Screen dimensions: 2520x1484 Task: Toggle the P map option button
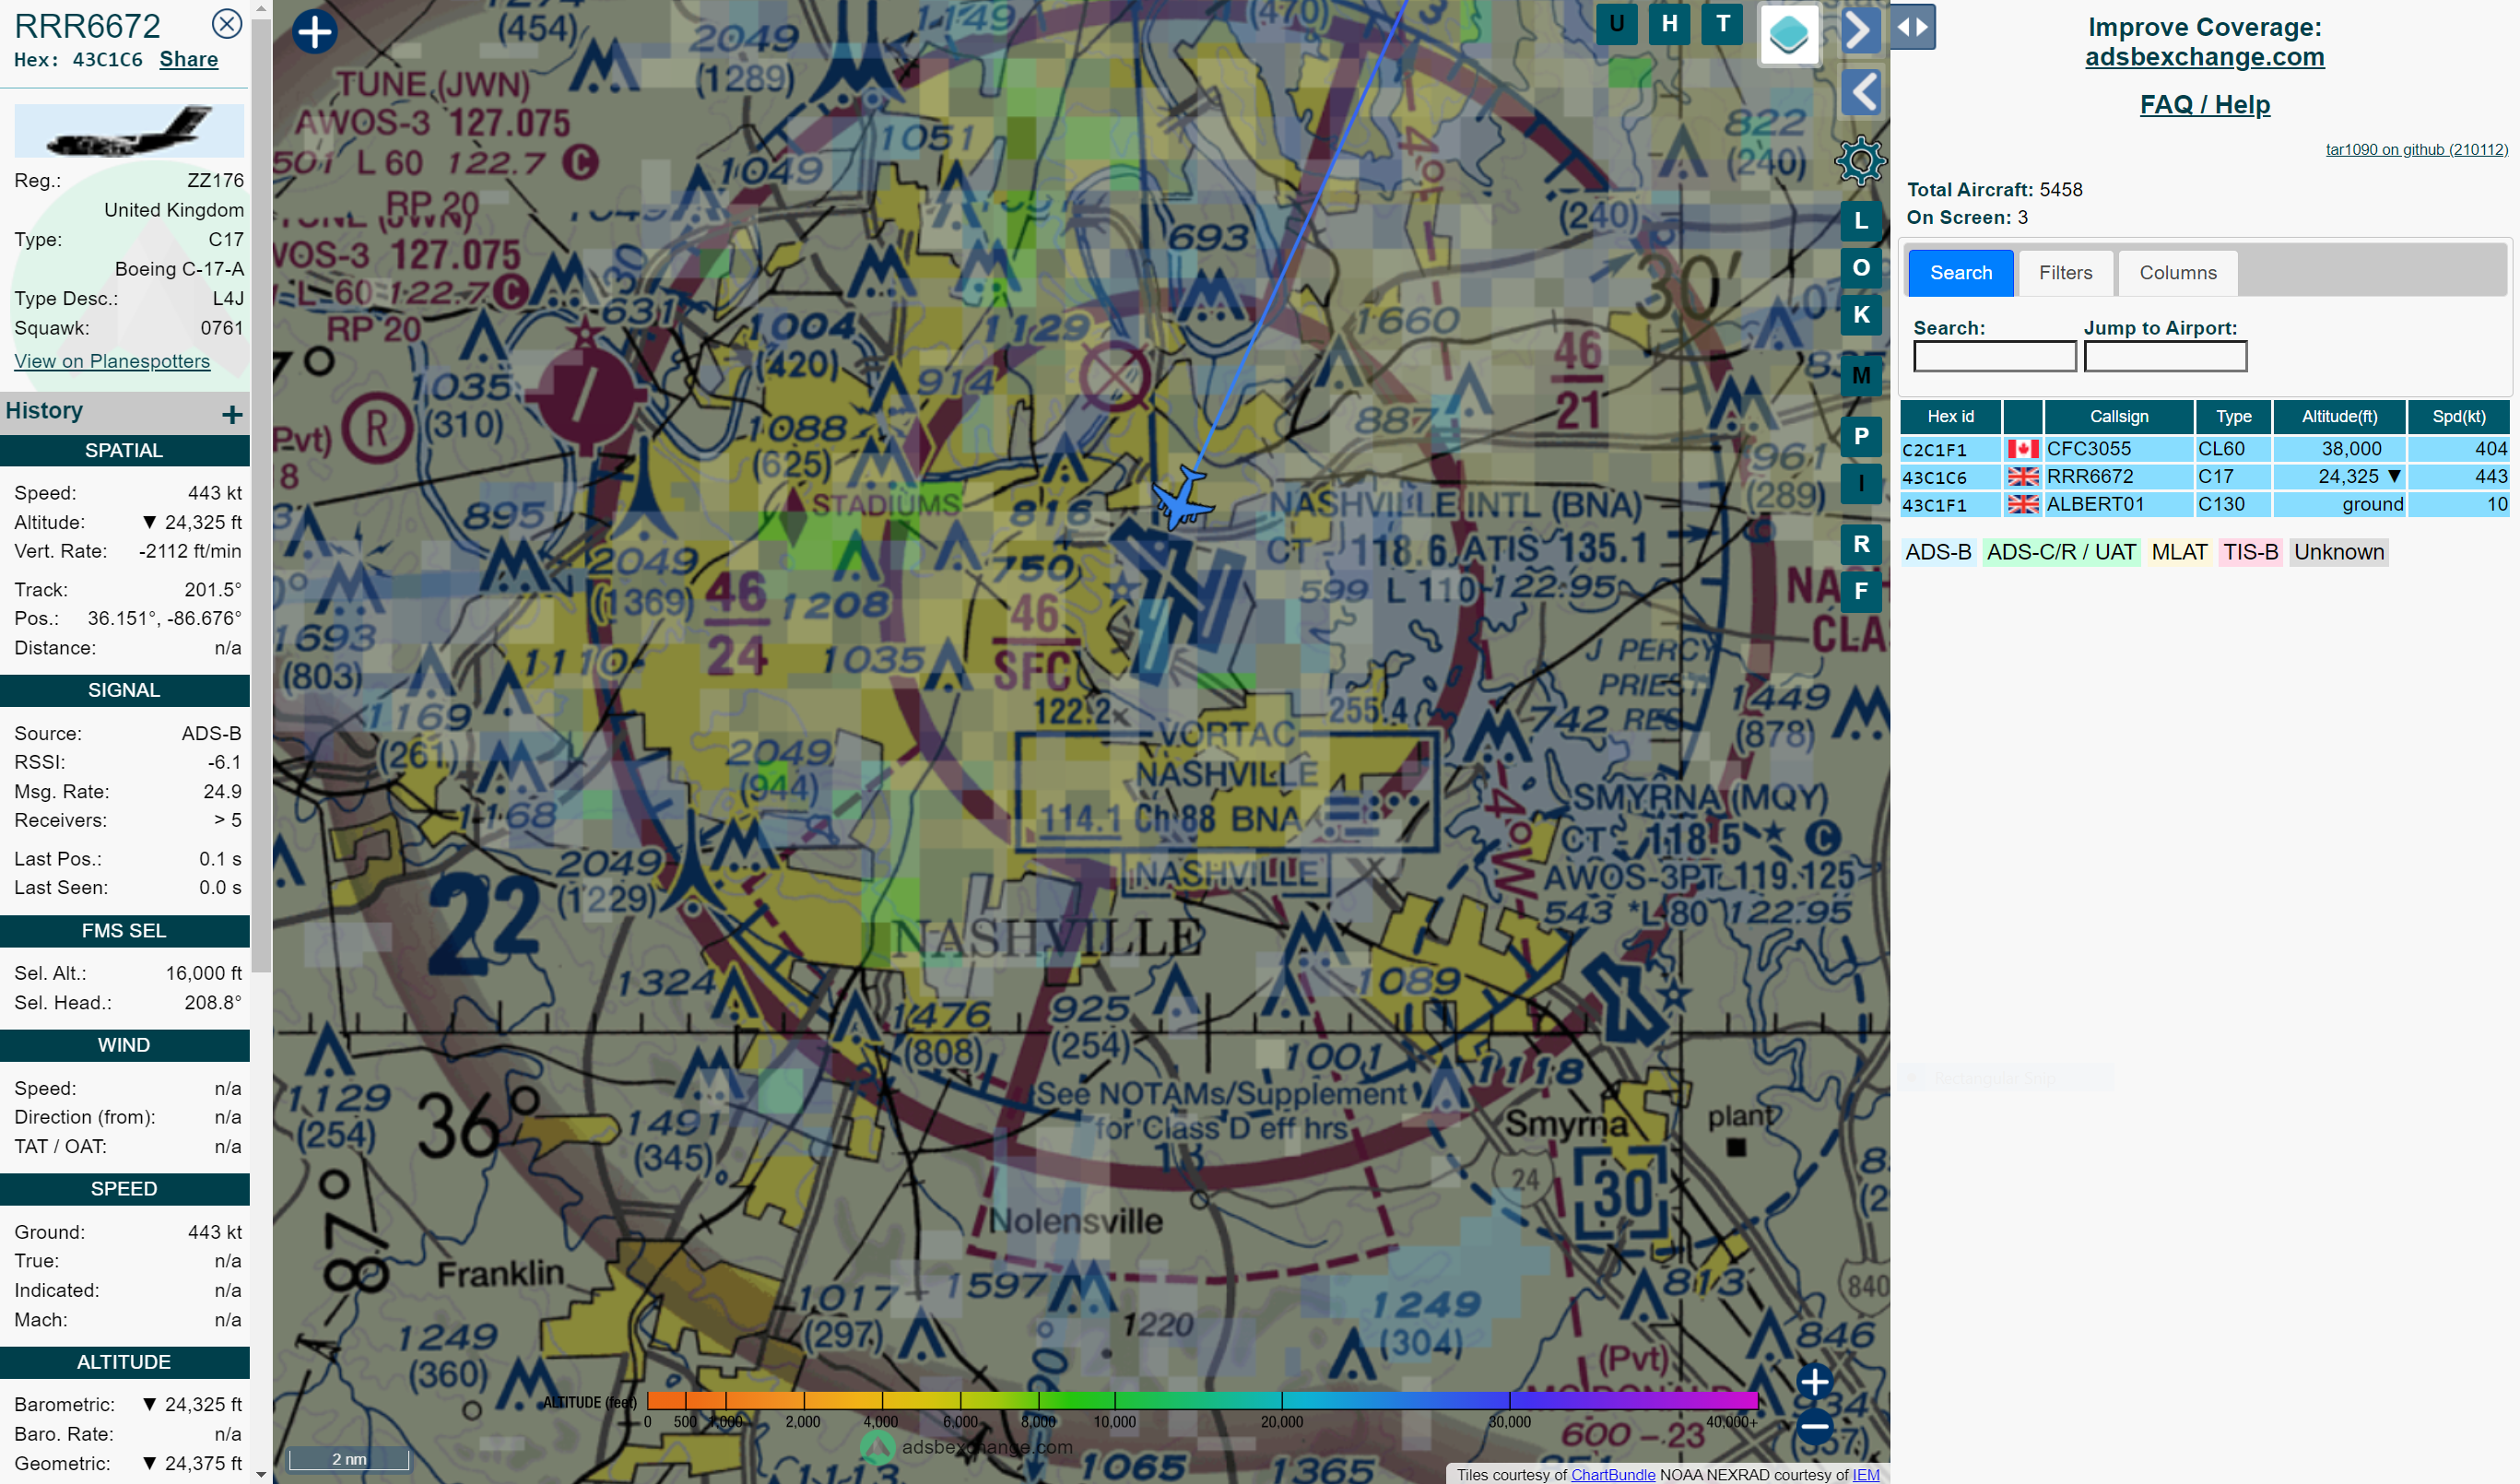click(1861, 437)
